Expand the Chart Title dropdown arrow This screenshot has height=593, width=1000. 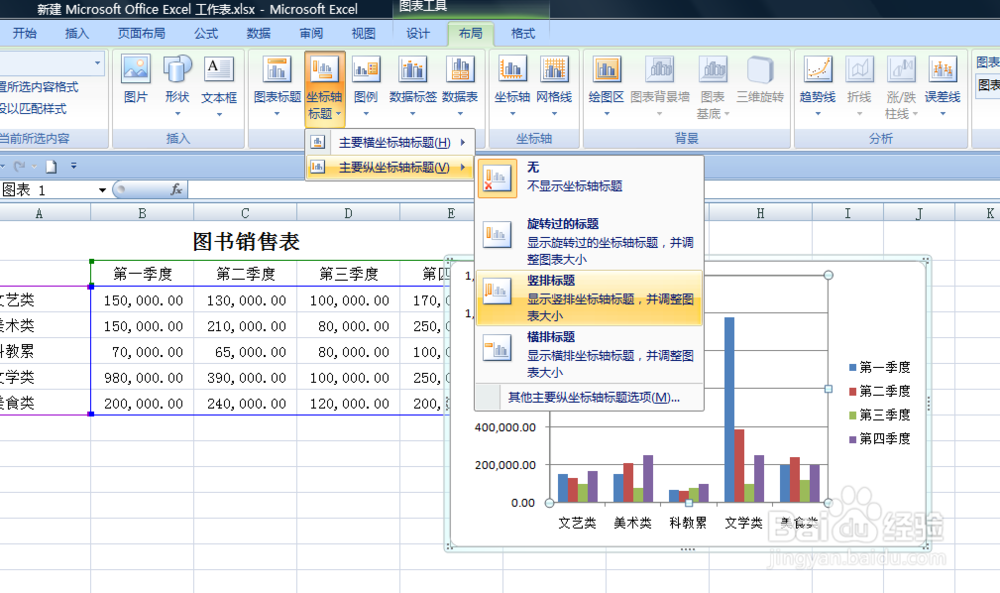coord(277,113)
